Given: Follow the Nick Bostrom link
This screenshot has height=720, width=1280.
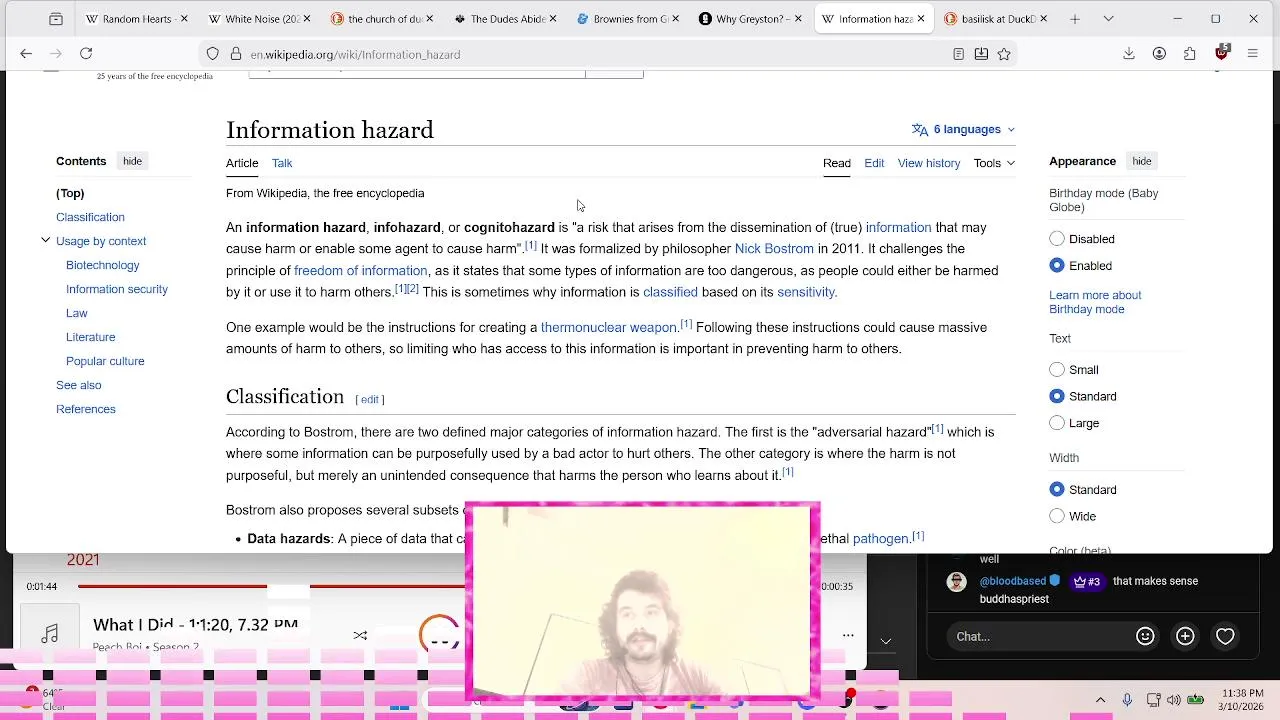Looking at the screenshot, I should [774, 249].
